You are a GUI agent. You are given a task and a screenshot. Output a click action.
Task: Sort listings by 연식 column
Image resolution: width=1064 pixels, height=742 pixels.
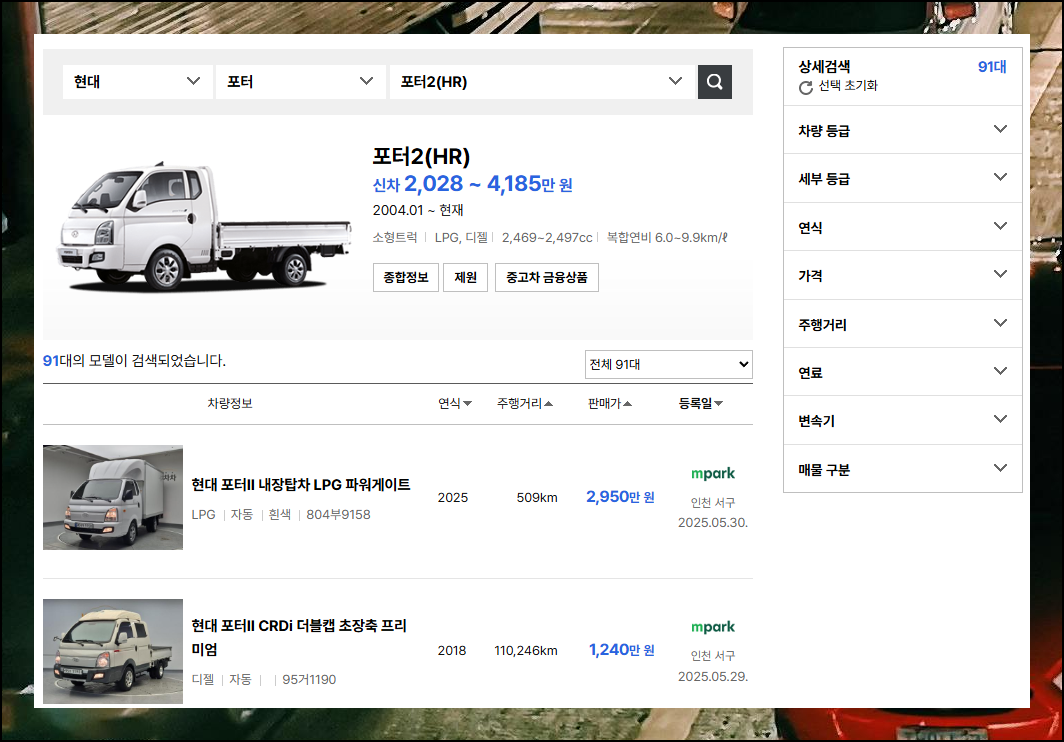click(x=455, y=403)
